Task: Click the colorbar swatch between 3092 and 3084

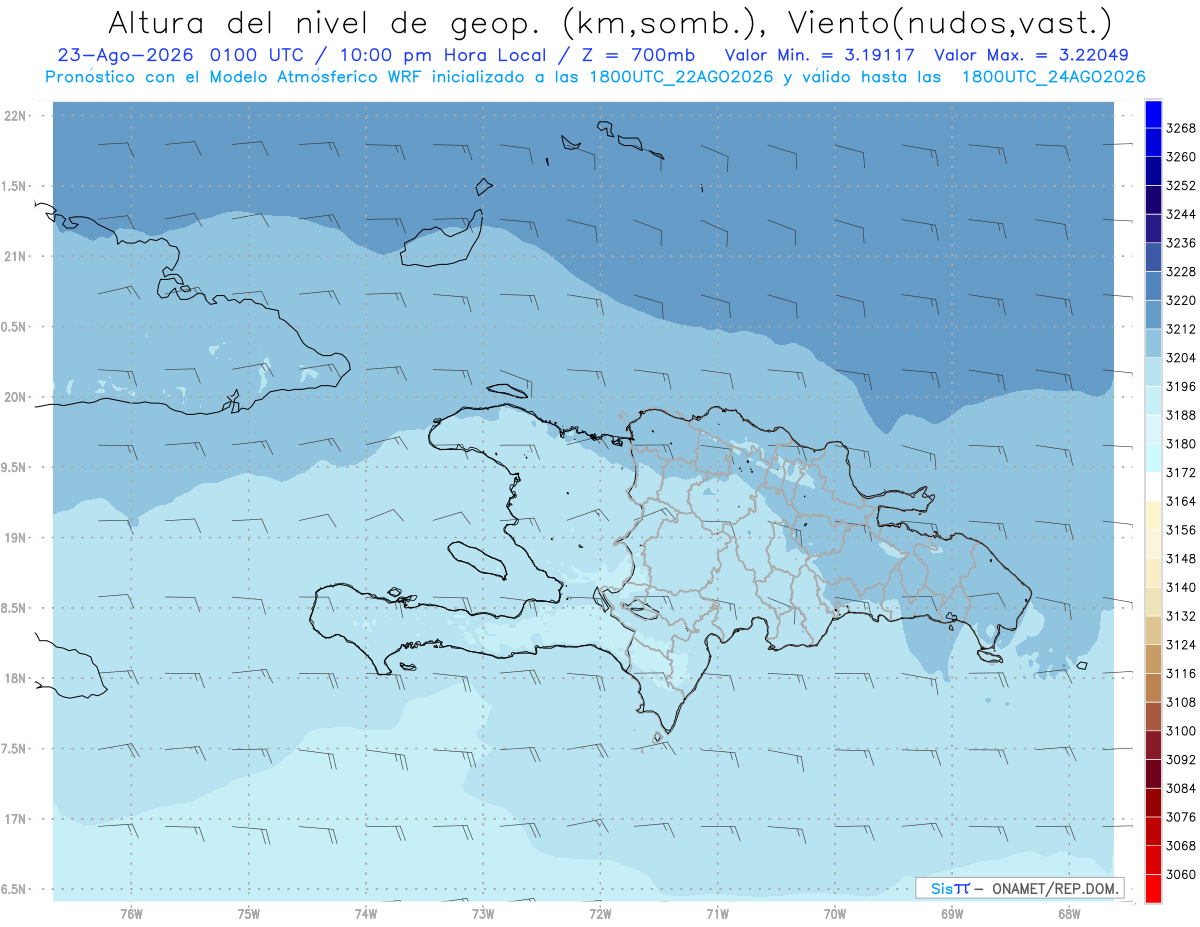Action: (x=1152, y=774)
